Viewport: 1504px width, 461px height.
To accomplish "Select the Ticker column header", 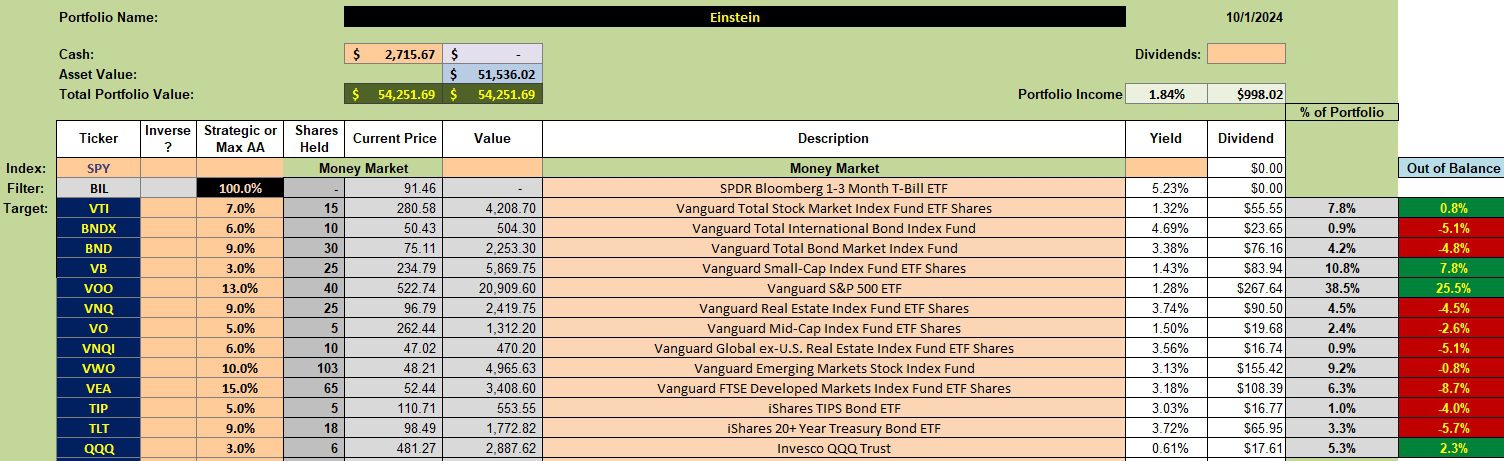I will pyautogui.click(x=98, y=139).
